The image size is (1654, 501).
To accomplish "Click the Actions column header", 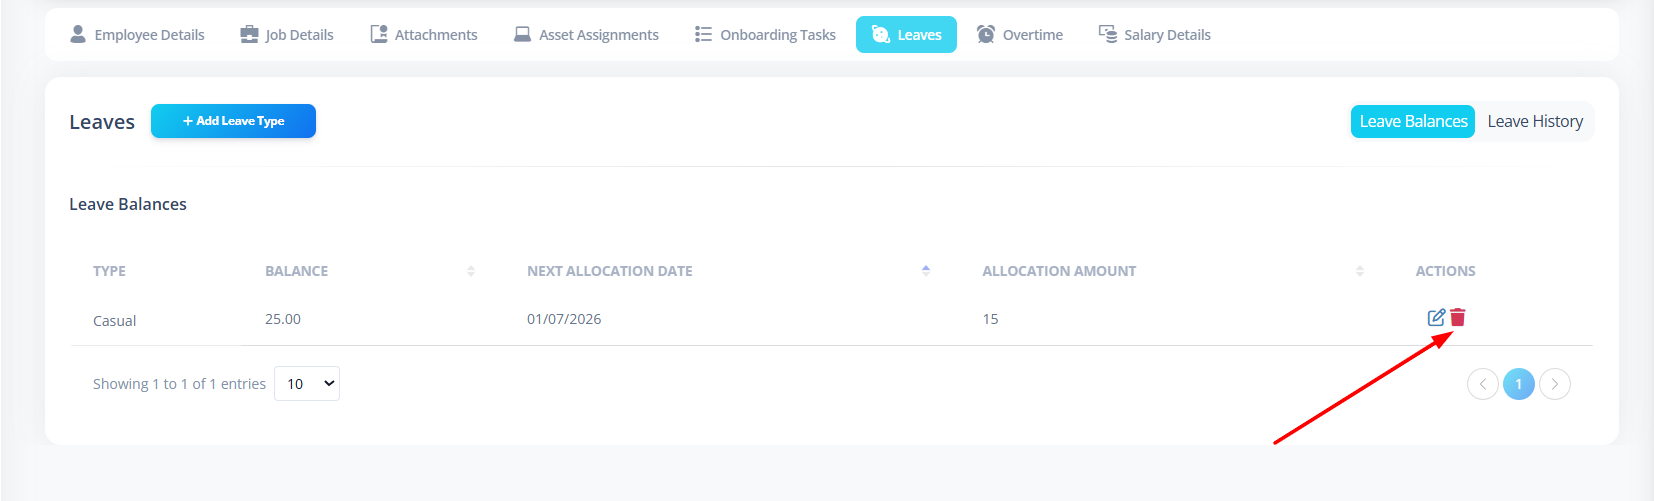I will pyautogui.click(x=1445, y=271).
